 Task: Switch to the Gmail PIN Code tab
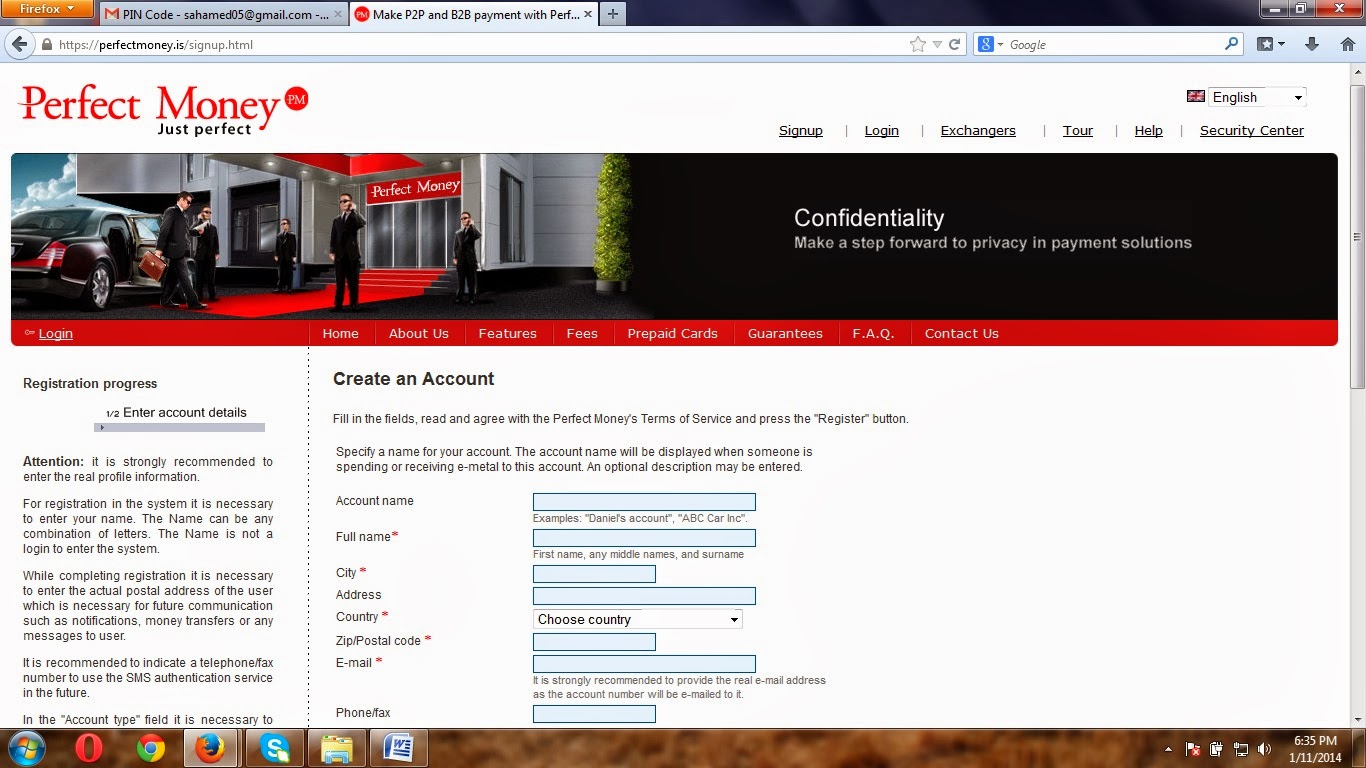click(x=218, y=15)
